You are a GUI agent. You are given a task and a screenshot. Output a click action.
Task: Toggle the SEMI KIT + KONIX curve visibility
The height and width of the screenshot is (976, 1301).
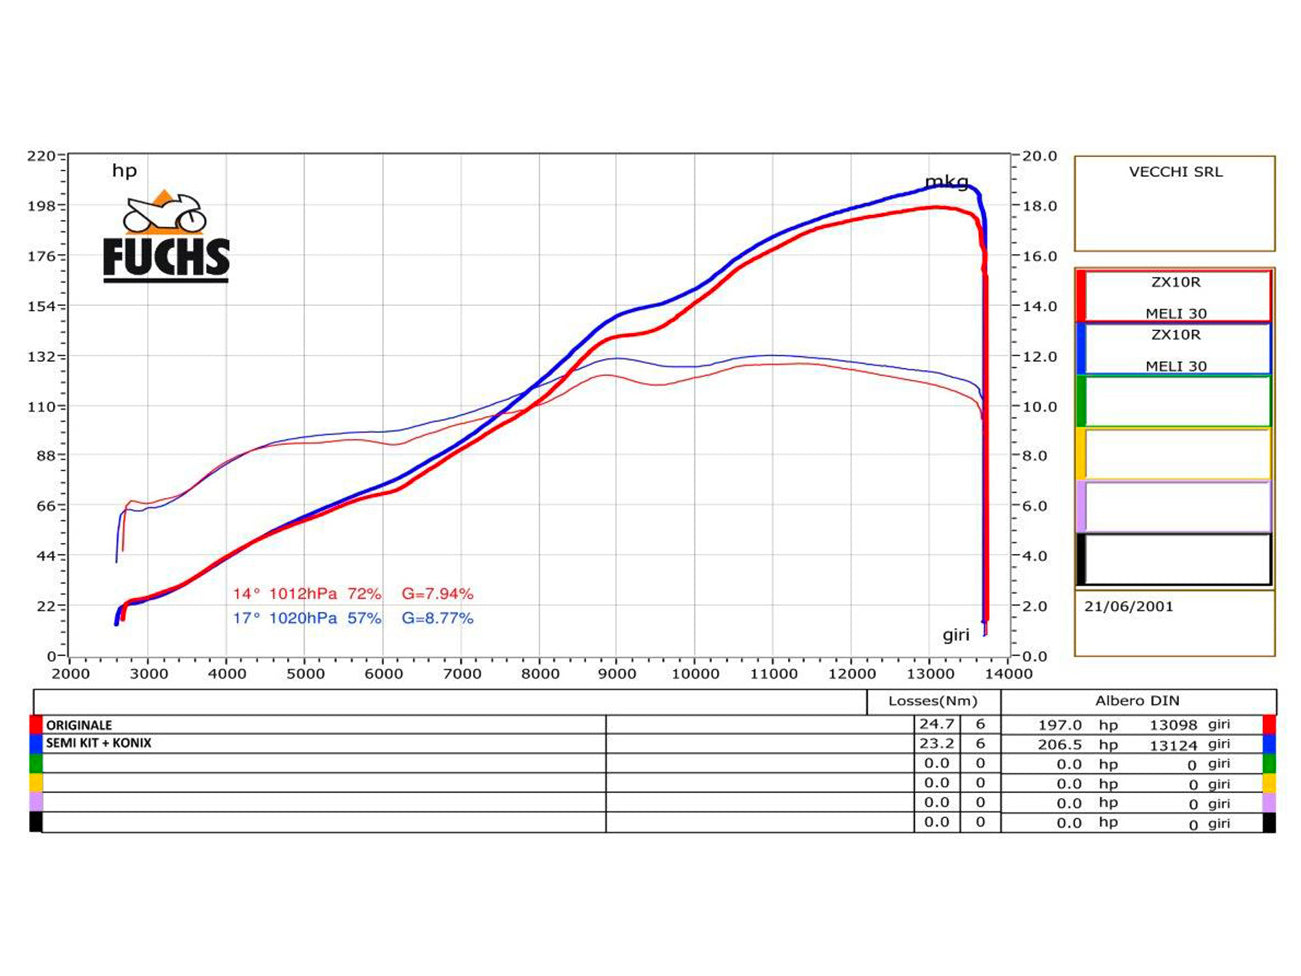point(100,744)
